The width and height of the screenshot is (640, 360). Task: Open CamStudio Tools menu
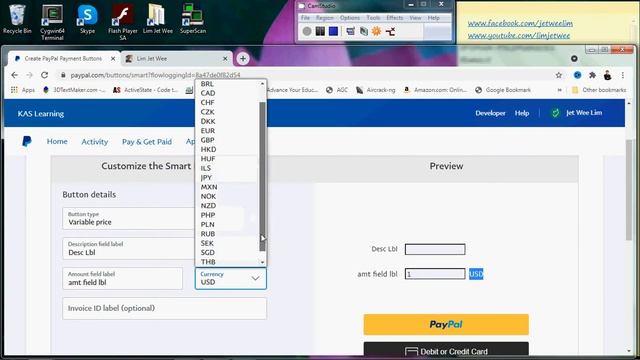[x=373, y=18]
